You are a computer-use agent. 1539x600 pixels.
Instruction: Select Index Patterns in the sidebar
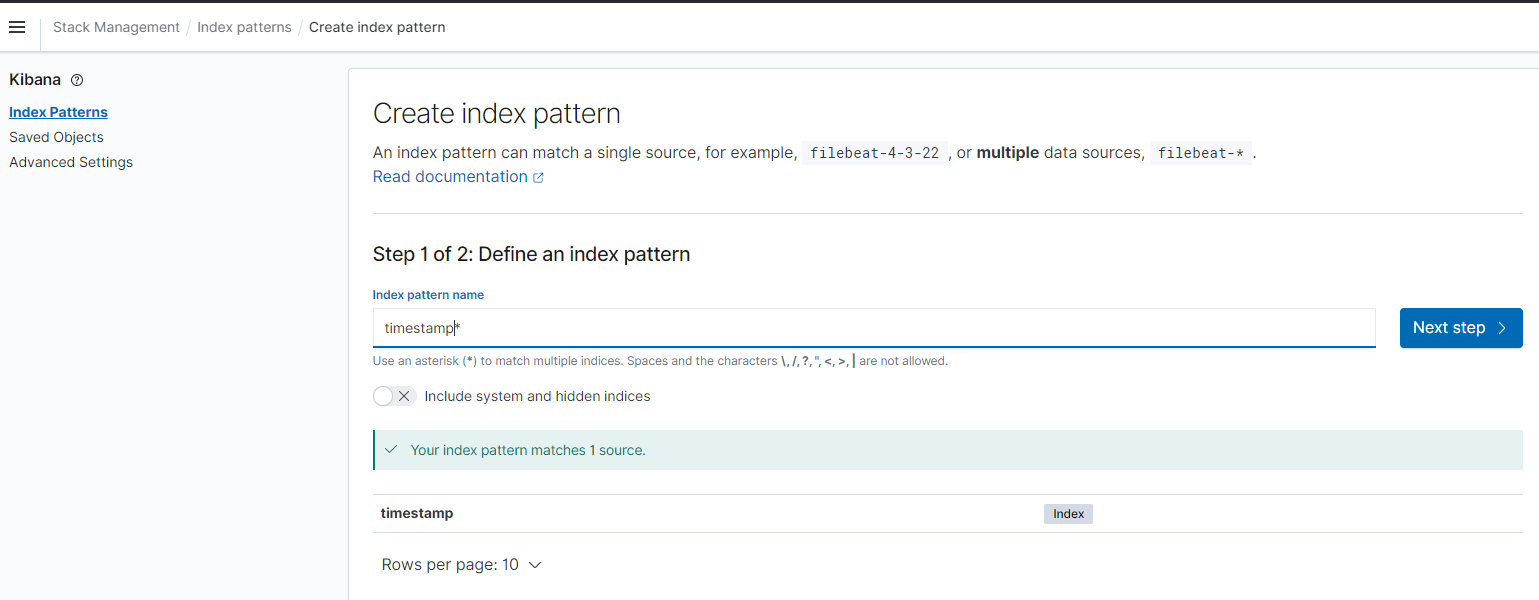(58, 112)
